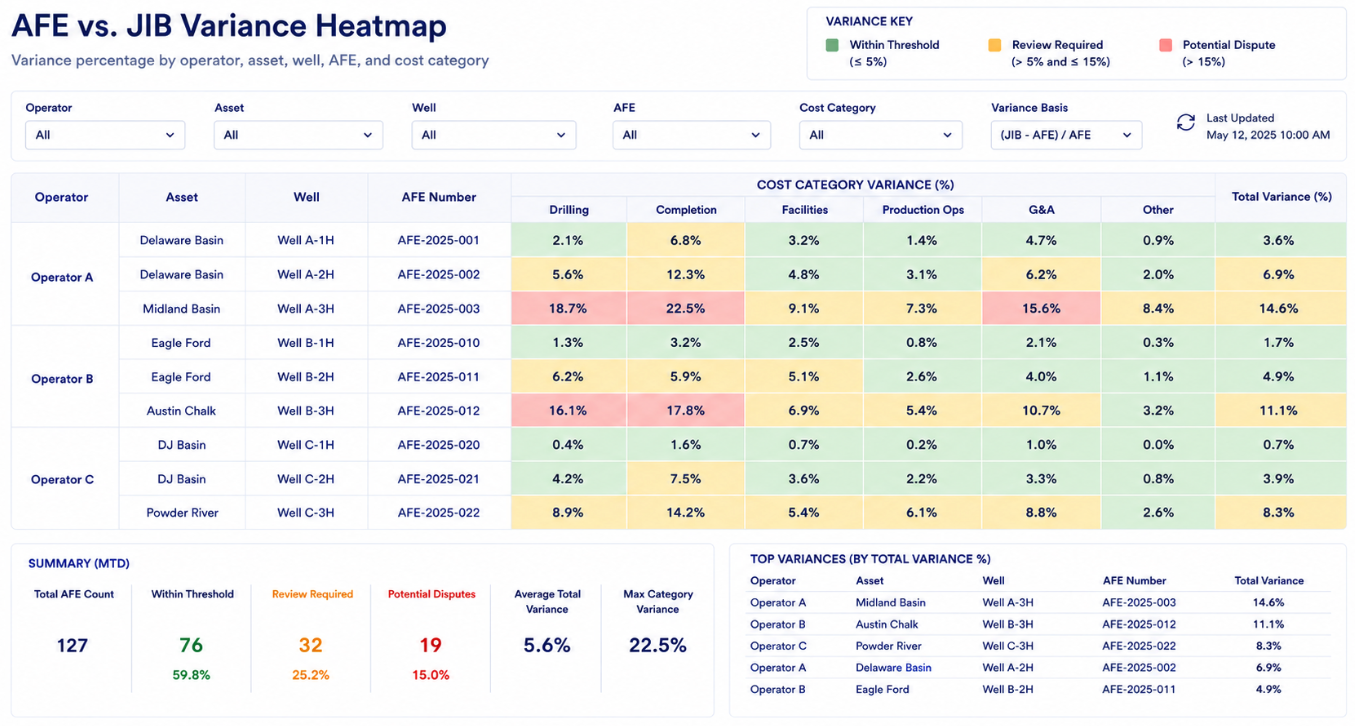This screenshot has width=1355, height=726.
Task: Click Well B-2H in the Top Variances list
Action: (1008, 689)
